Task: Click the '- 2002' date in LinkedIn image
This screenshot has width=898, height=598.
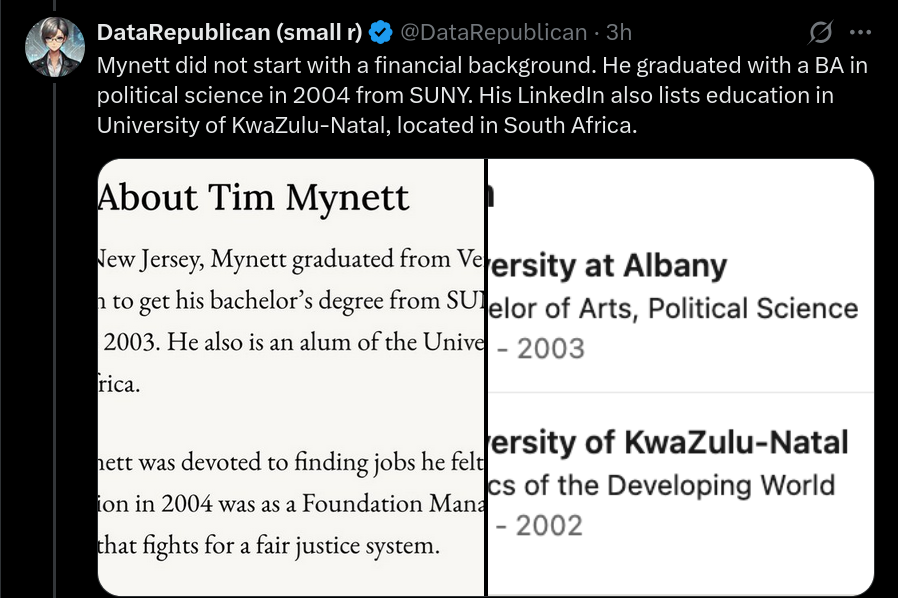Action: pos(539,526)
